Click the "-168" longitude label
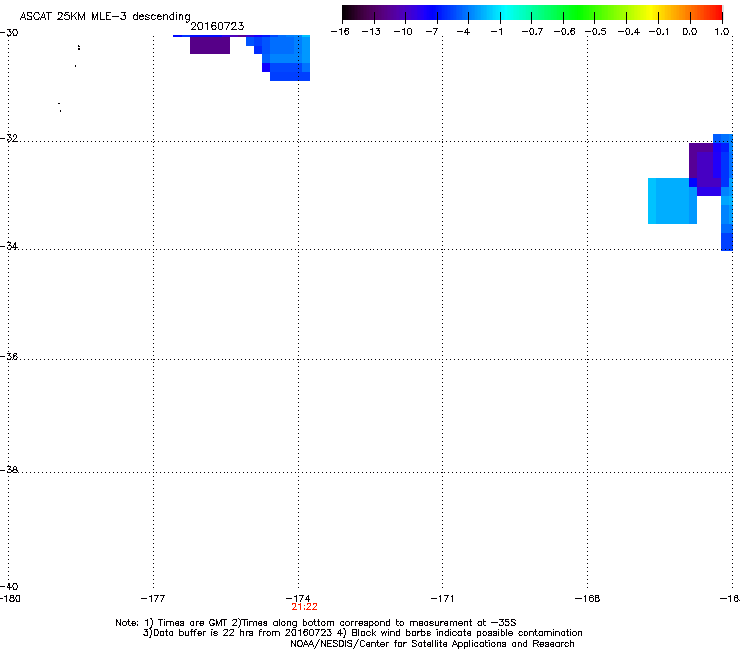The image size is (740, 650). click(587, 599)
